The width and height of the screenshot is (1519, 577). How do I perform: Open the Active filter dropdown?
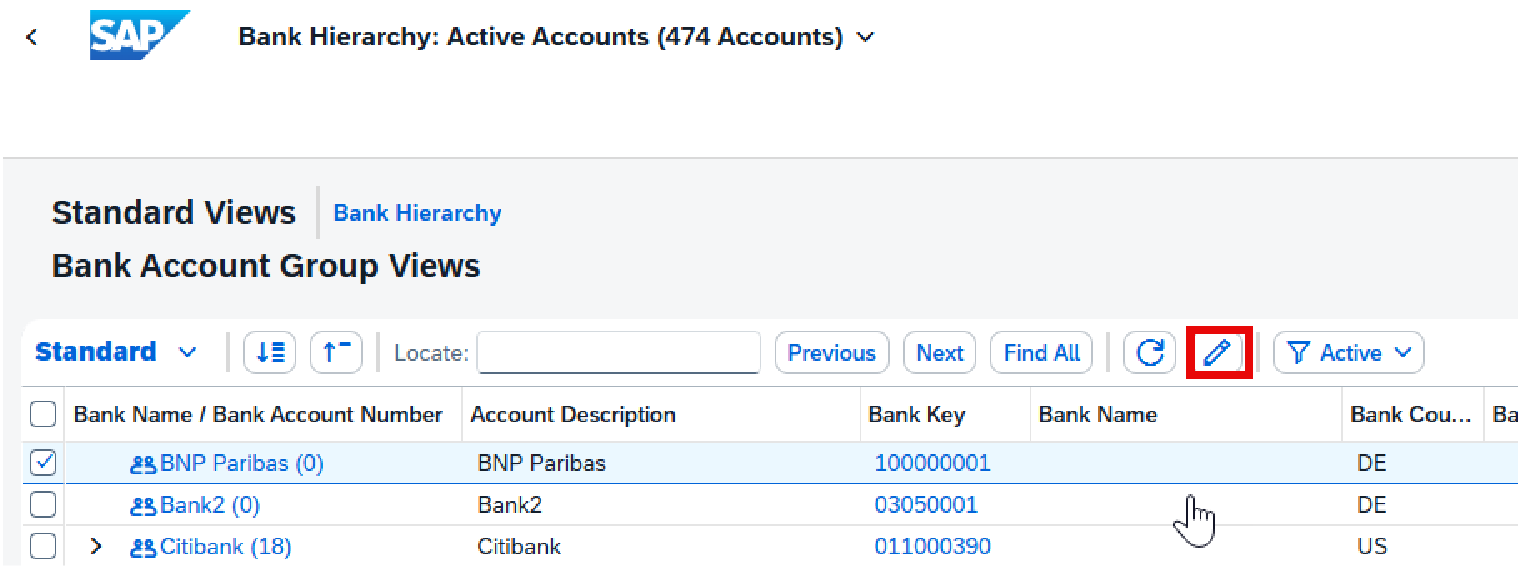pyautogui.click(x=1349, y=353)
